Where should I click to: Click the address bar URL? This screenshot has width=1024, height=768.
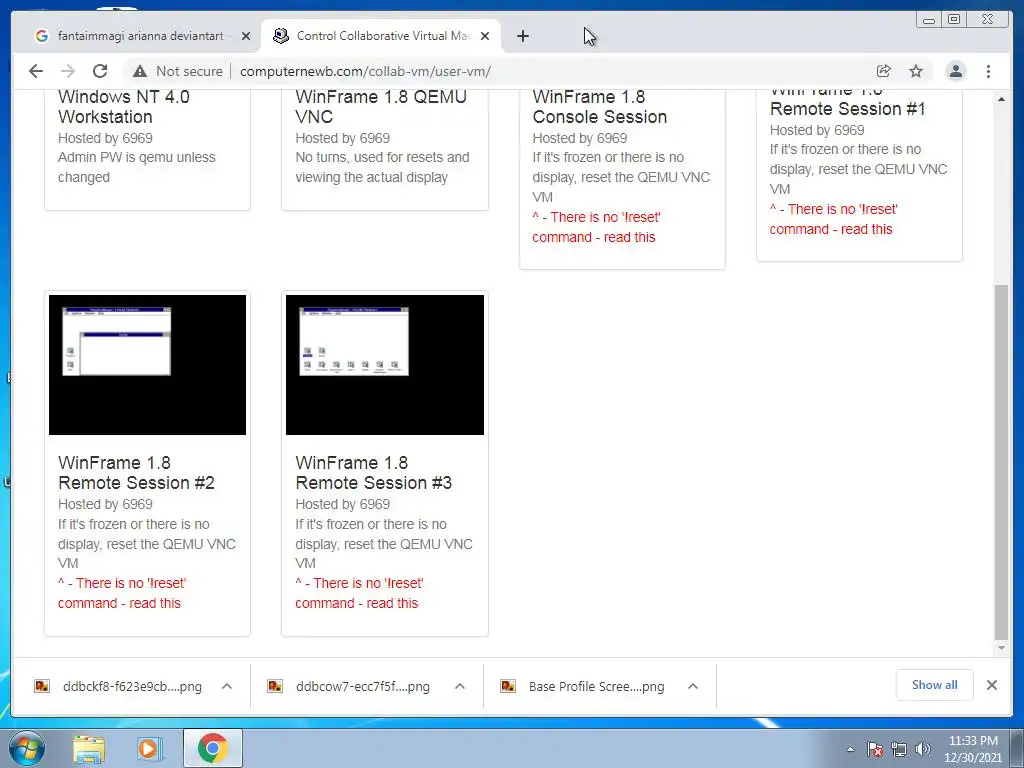coord(365,71)
